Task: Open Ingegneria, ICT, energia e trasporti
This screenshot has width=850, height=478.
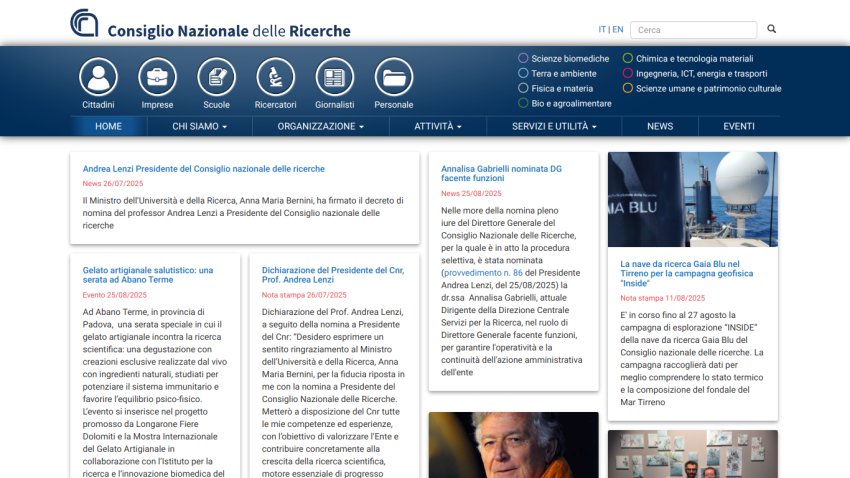Action: pos(701,74)
